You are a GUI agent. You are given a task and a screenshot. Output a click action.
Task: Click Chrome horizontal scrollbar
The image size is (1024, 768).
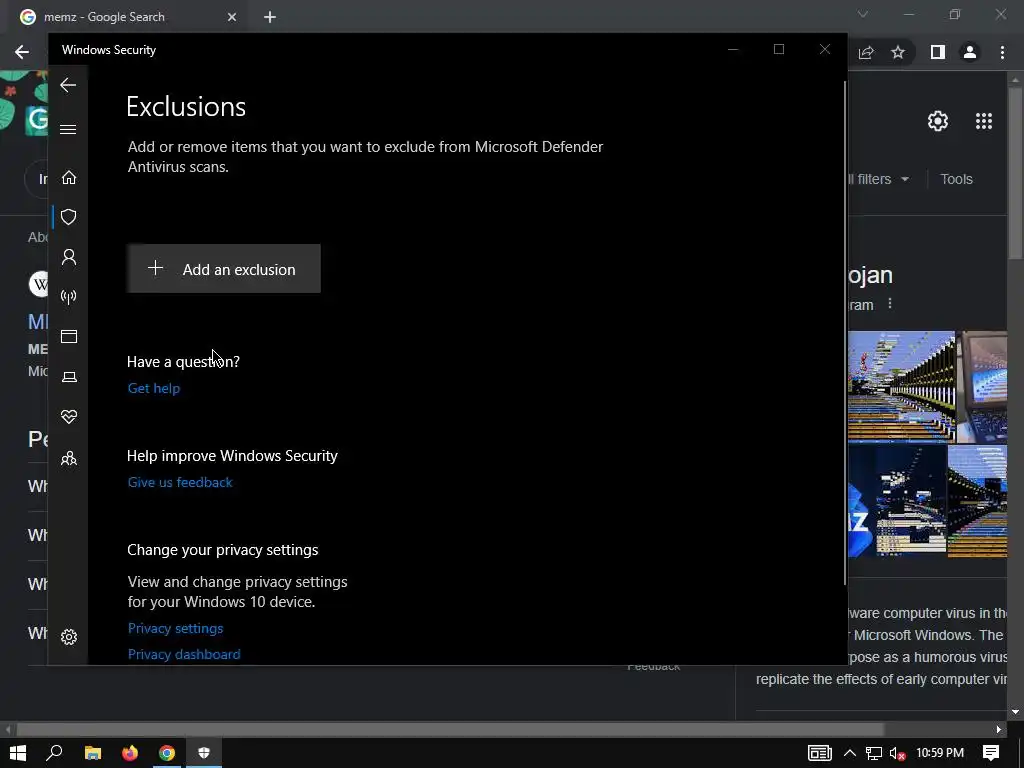coord(451,729)
